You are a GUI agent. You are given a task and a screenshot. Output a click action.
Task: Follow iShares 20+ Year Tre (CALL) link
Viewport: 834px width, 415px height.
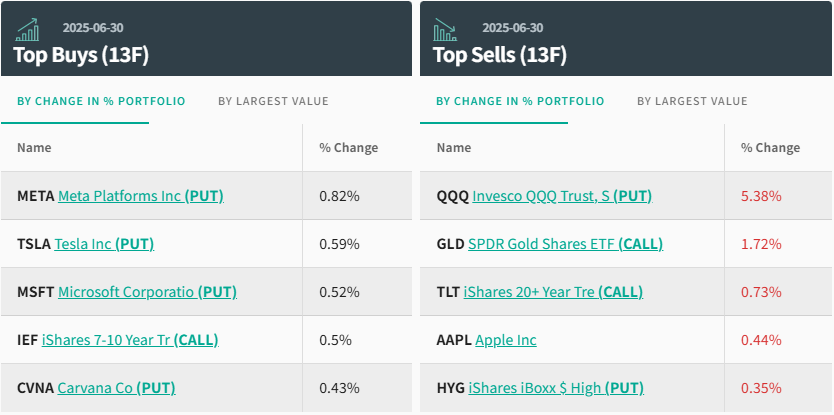pos(553,292)
